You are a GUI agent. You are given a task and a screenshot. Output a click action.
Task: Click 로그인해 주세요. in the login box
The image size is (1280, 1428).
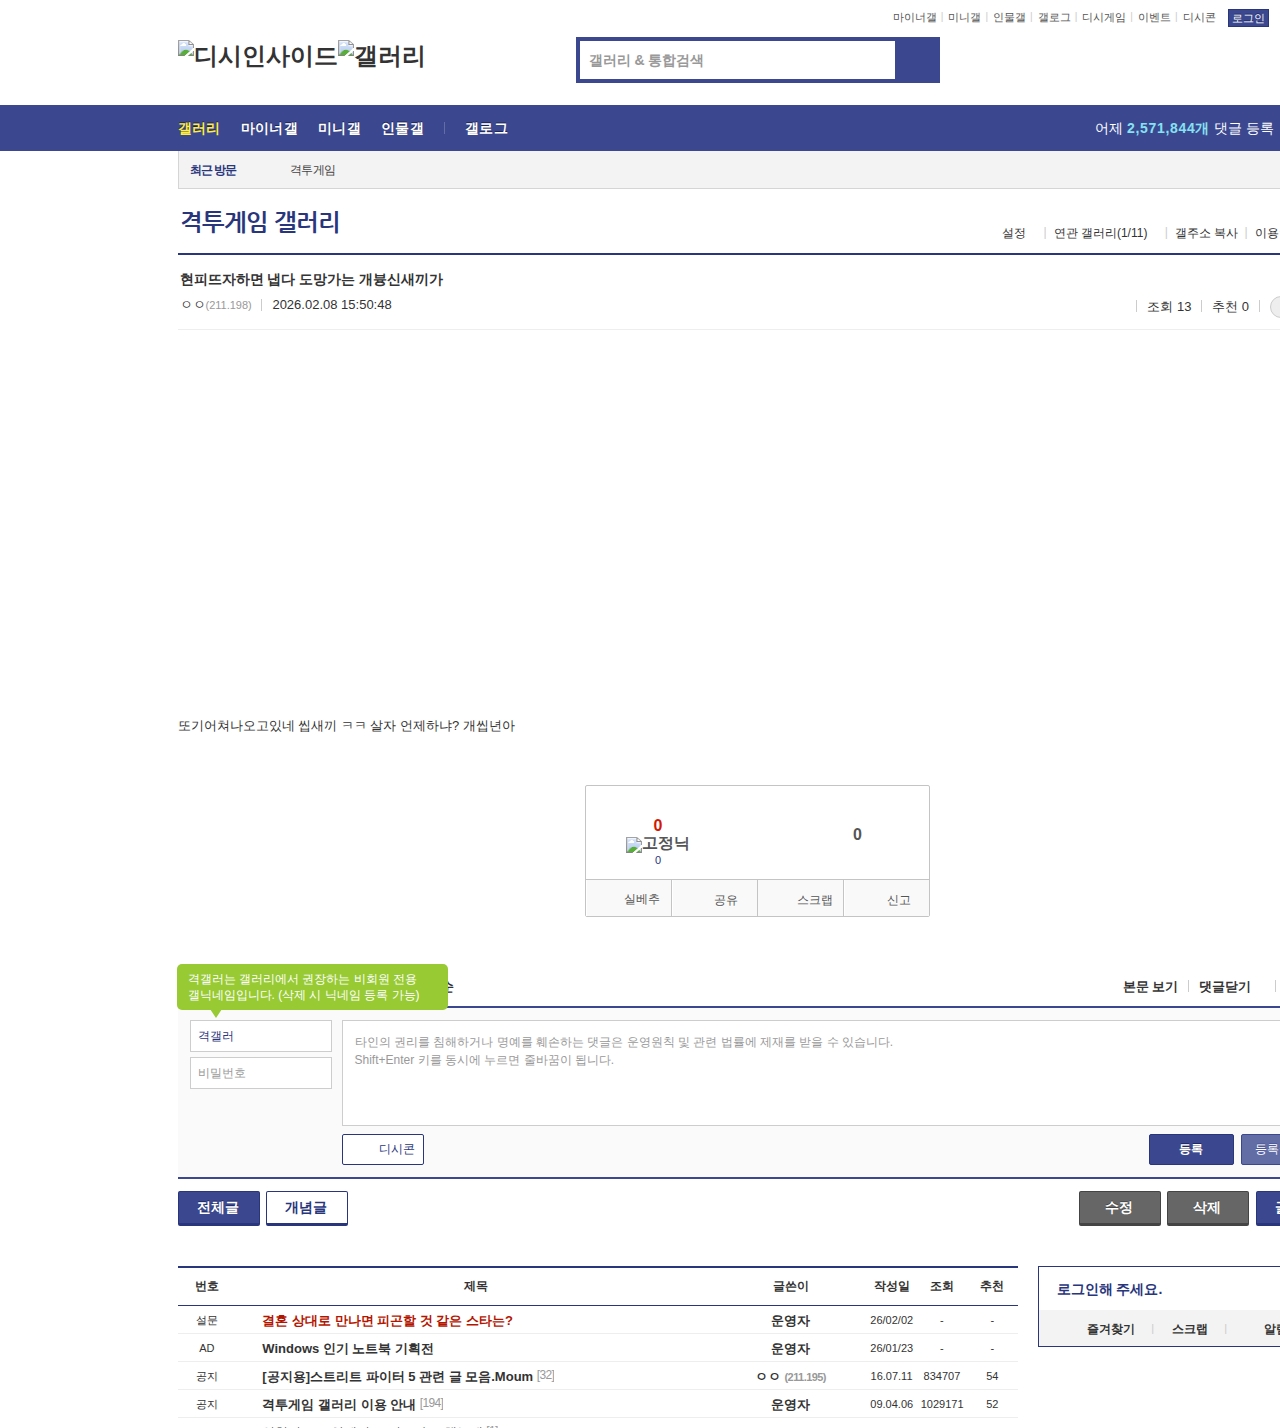(x=1110, y=1290)
